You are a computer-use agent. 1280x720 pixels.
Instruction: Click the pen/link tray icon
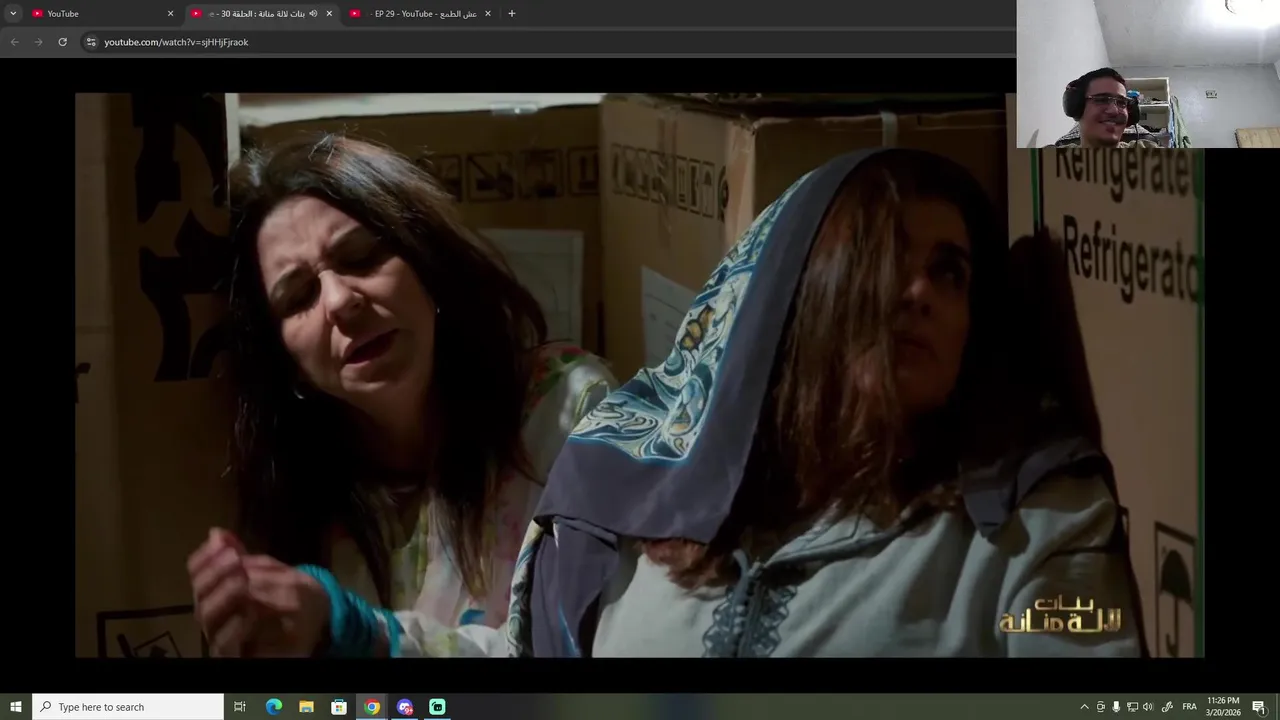[x=1167, y=707]
